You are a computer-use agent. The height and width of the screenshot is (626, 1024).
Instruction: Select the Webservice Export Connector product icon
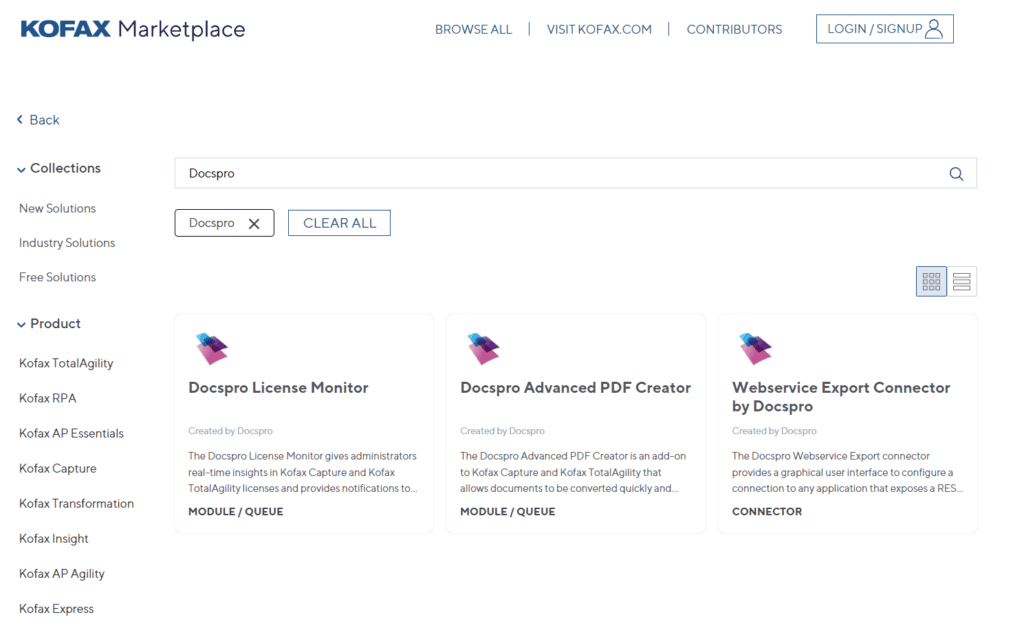[x=754, y=348]
